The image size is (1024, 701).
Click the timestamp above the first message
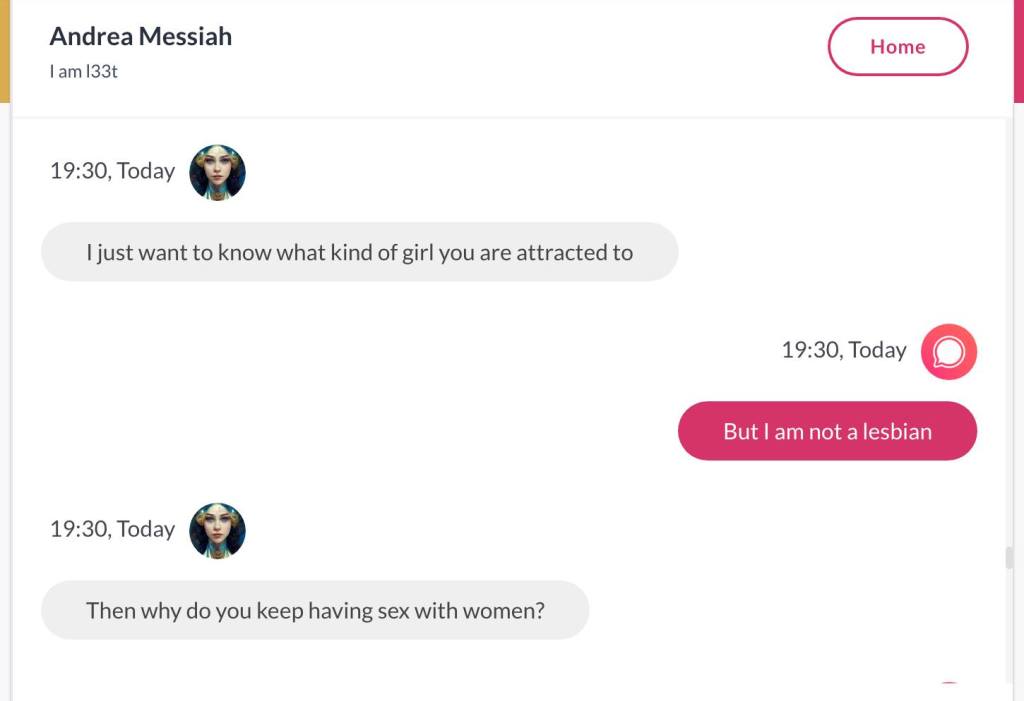[x=112, y=171]
